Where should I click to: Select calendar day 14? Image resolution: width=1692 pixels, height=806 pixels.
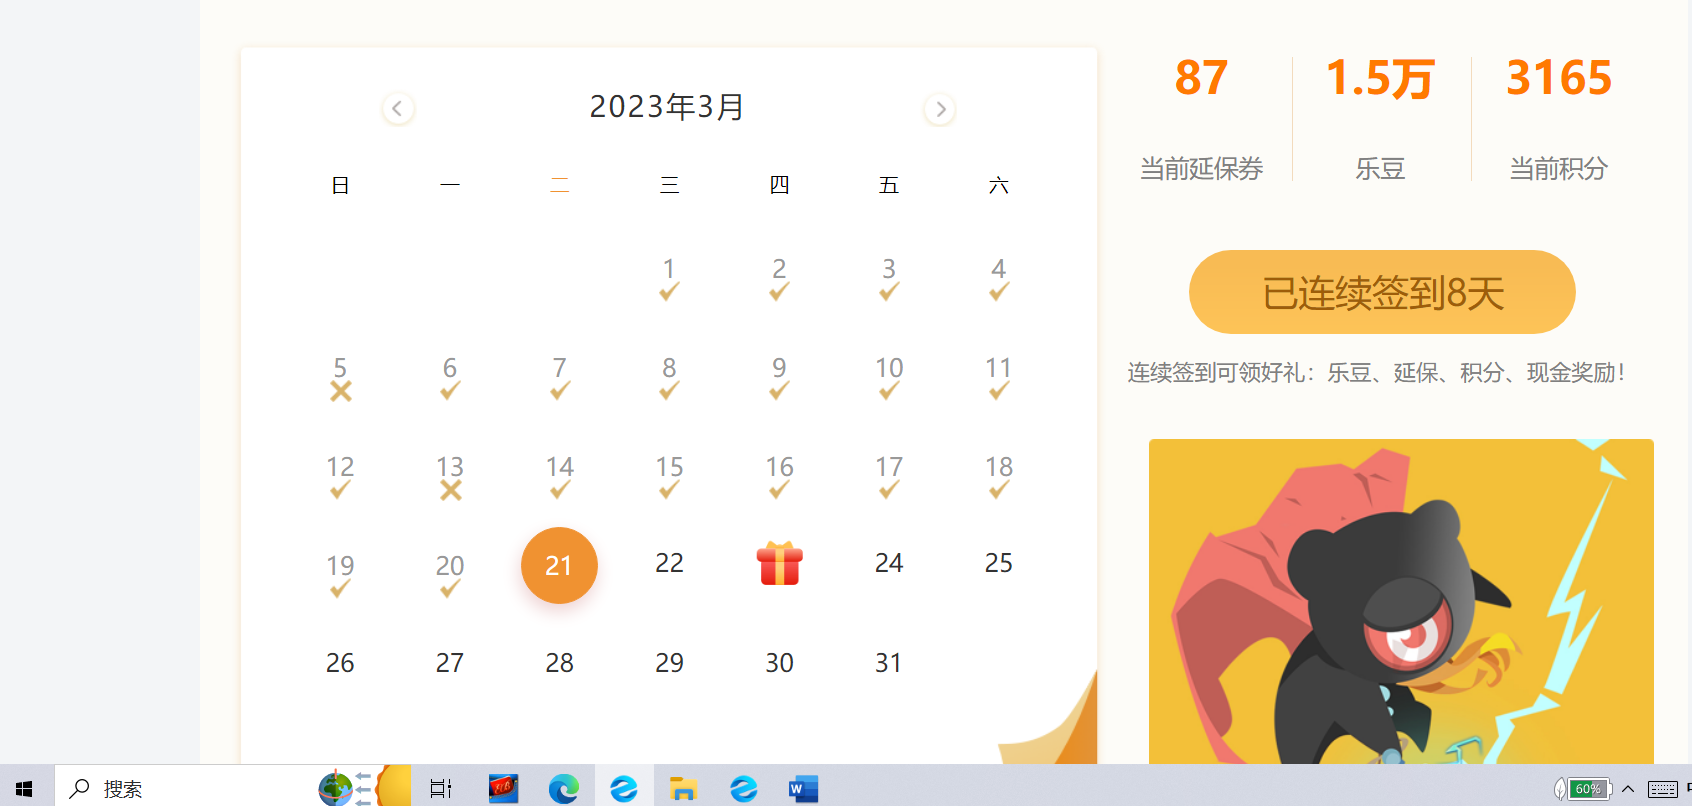pos(559,478)
